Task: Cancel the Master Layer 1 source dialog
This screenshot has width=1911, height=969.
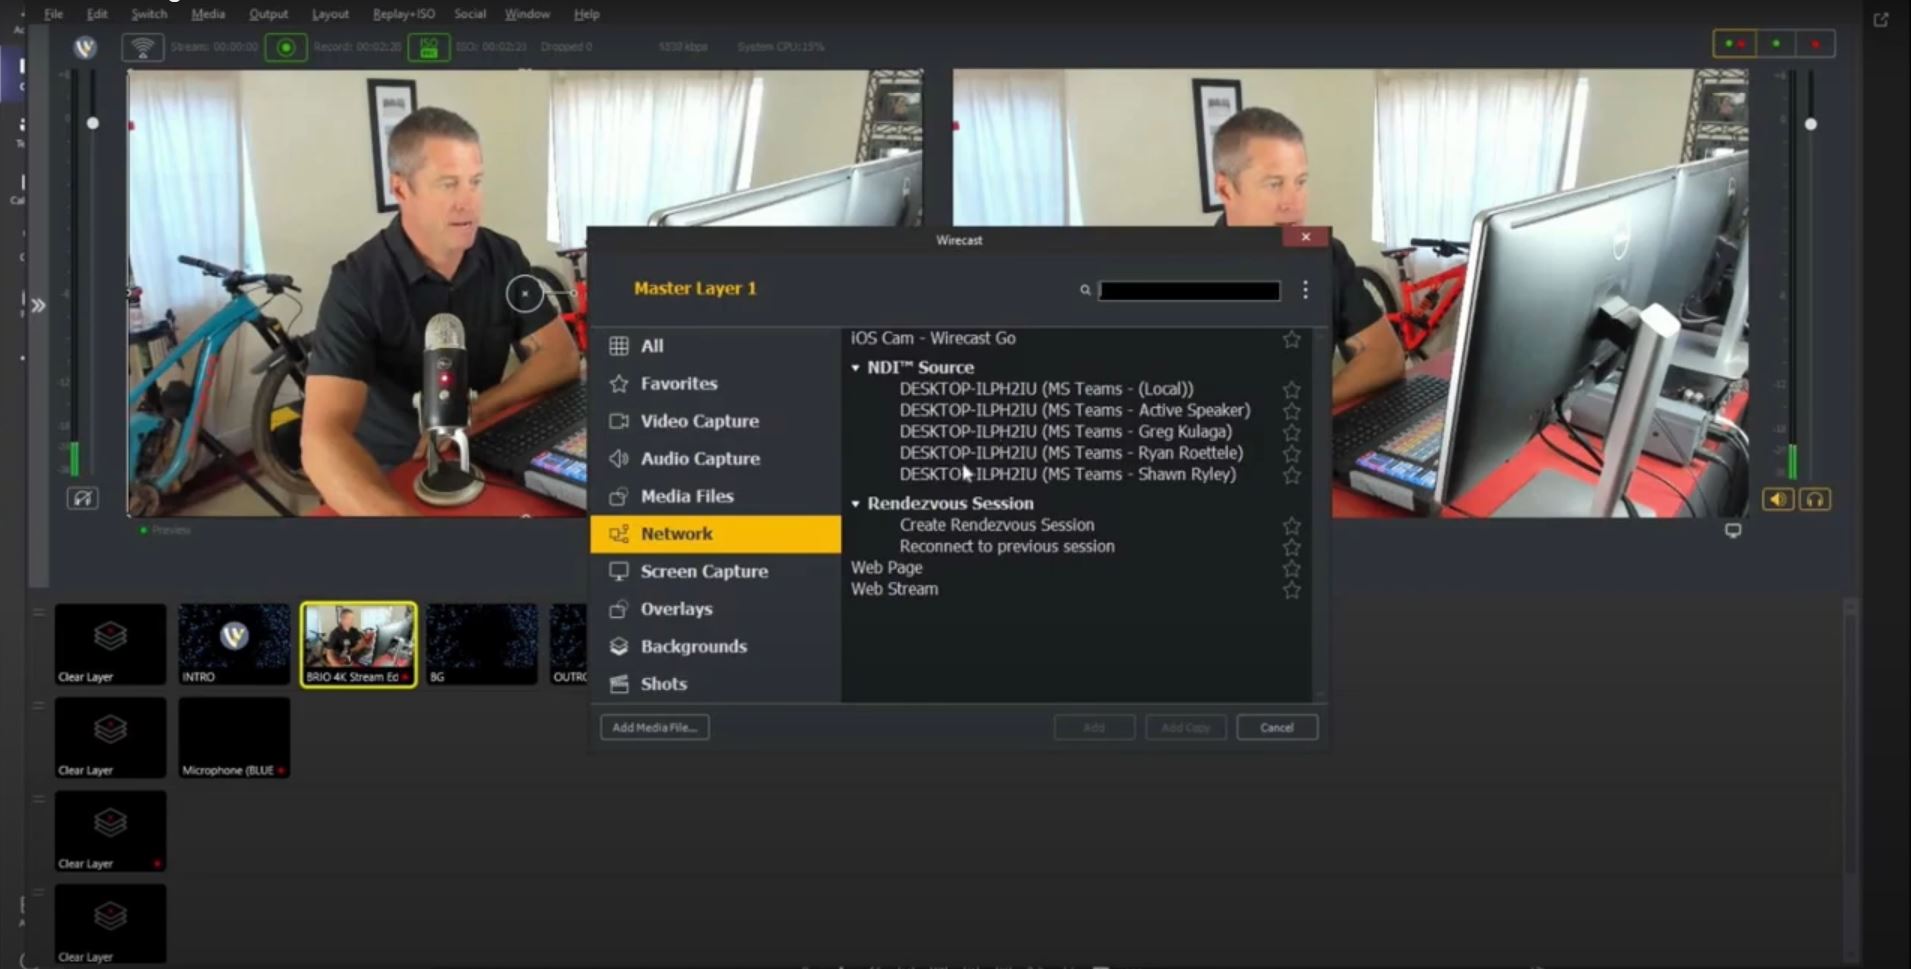Action: click(x=1277, y=727)
